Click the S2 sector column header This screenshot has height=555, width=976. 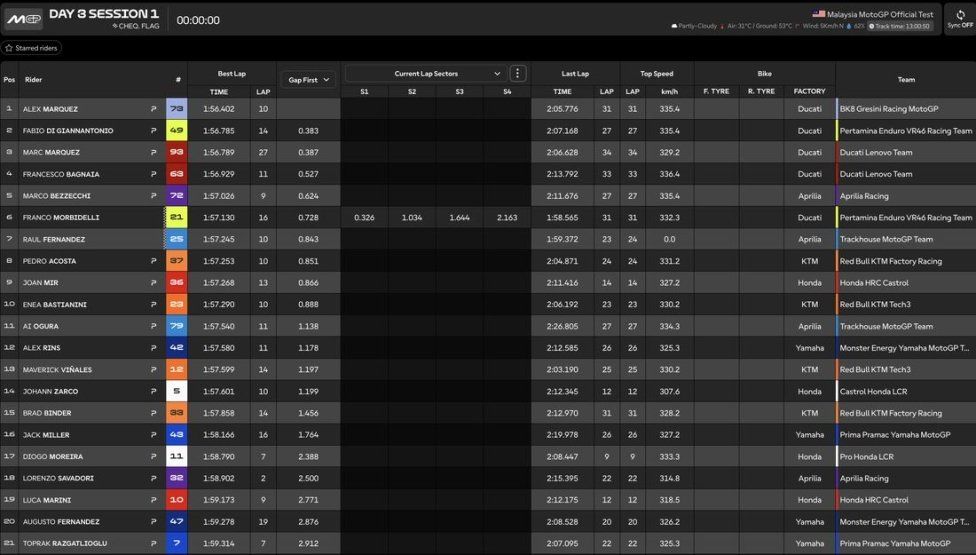[412, 91]
